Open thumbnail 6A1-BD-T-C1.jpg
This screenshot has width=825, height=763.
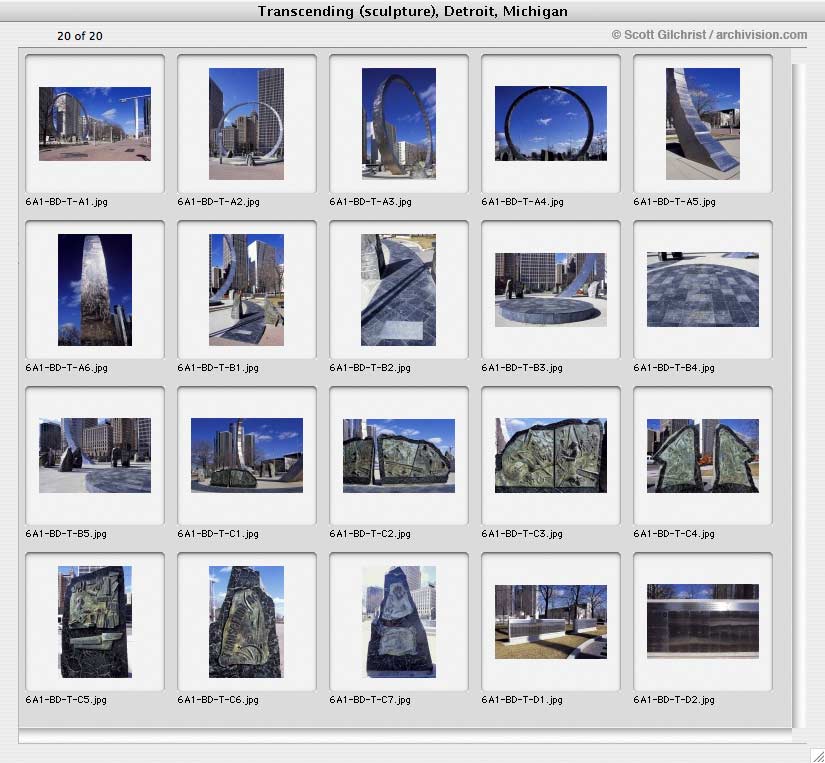[247, 456]
